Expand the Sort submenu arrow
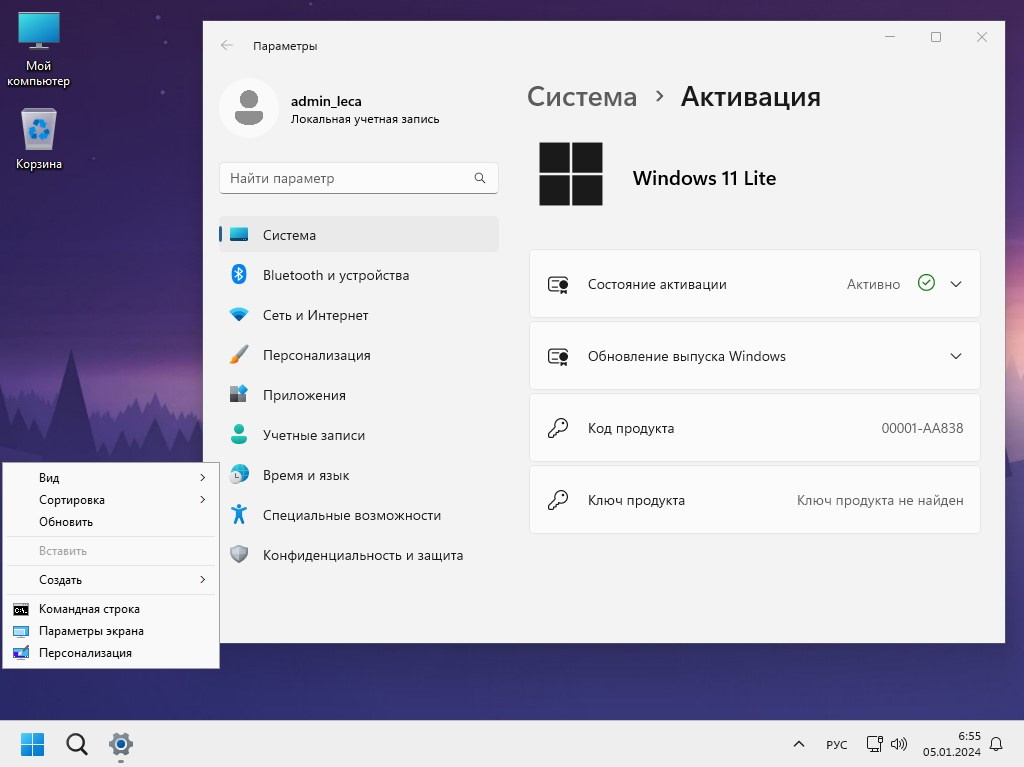 (x=203, y=500)
